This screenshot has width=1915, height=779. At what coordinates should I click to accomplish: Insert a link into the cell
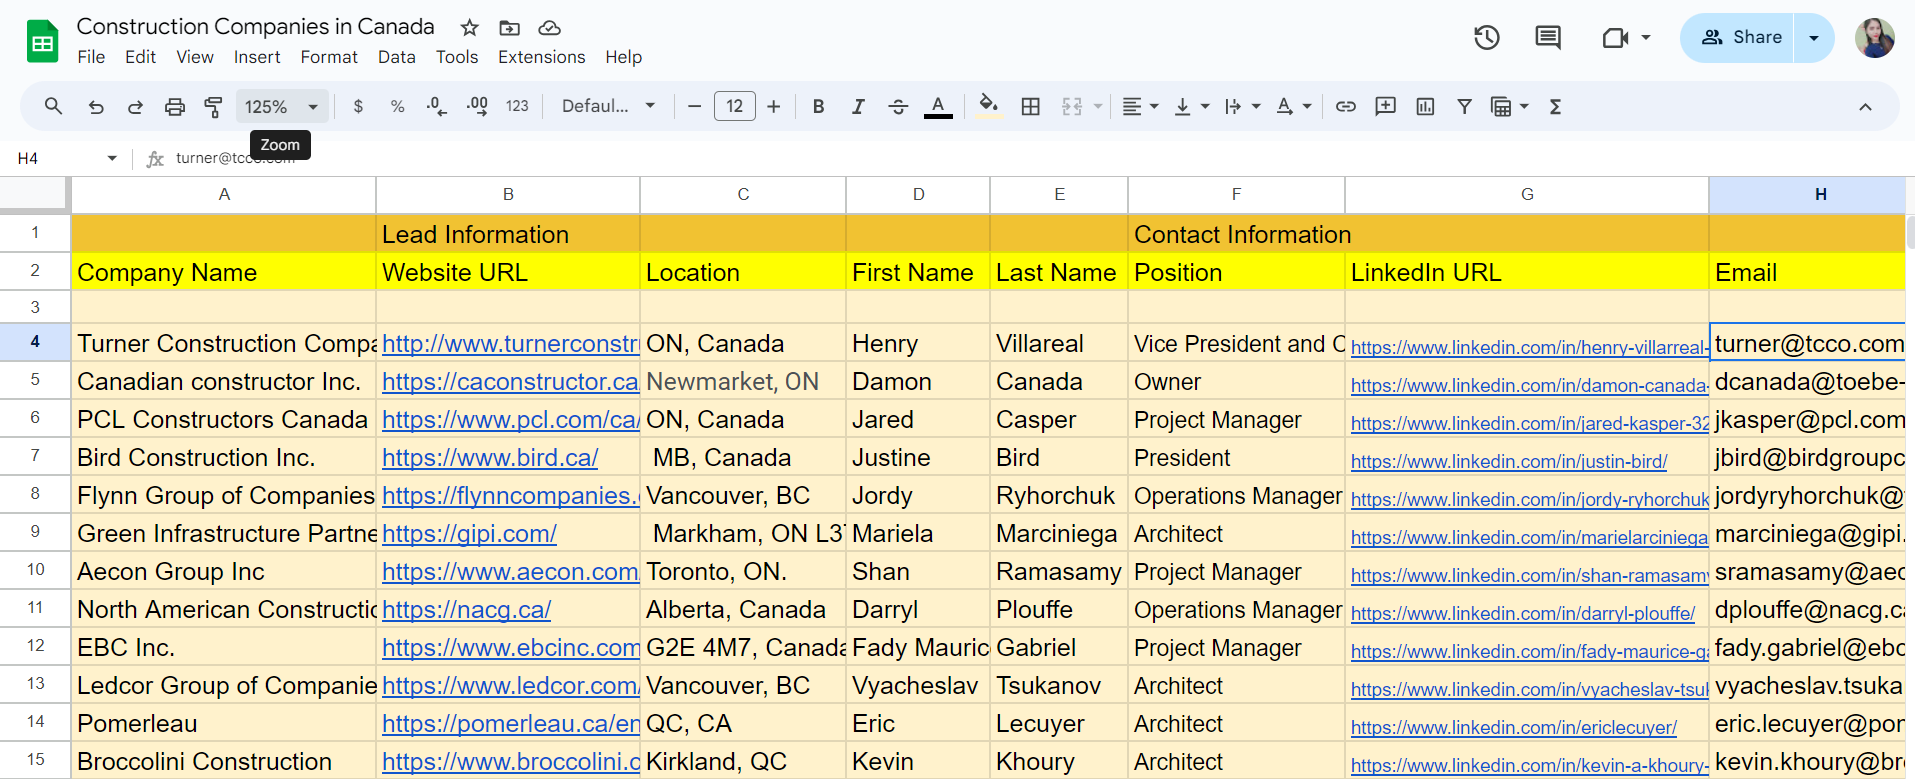pos(1346,106)
